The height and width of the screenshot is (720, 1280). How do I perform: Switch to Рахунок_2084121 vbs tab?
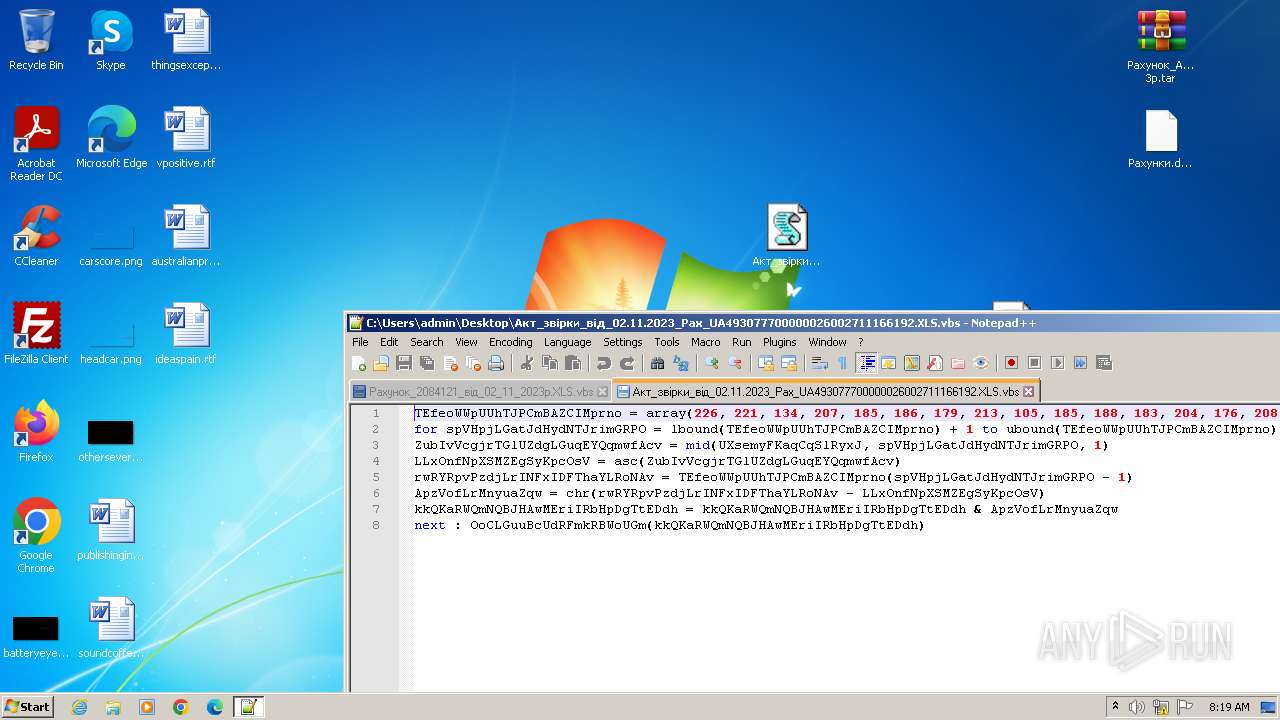[x=480, y=392]
